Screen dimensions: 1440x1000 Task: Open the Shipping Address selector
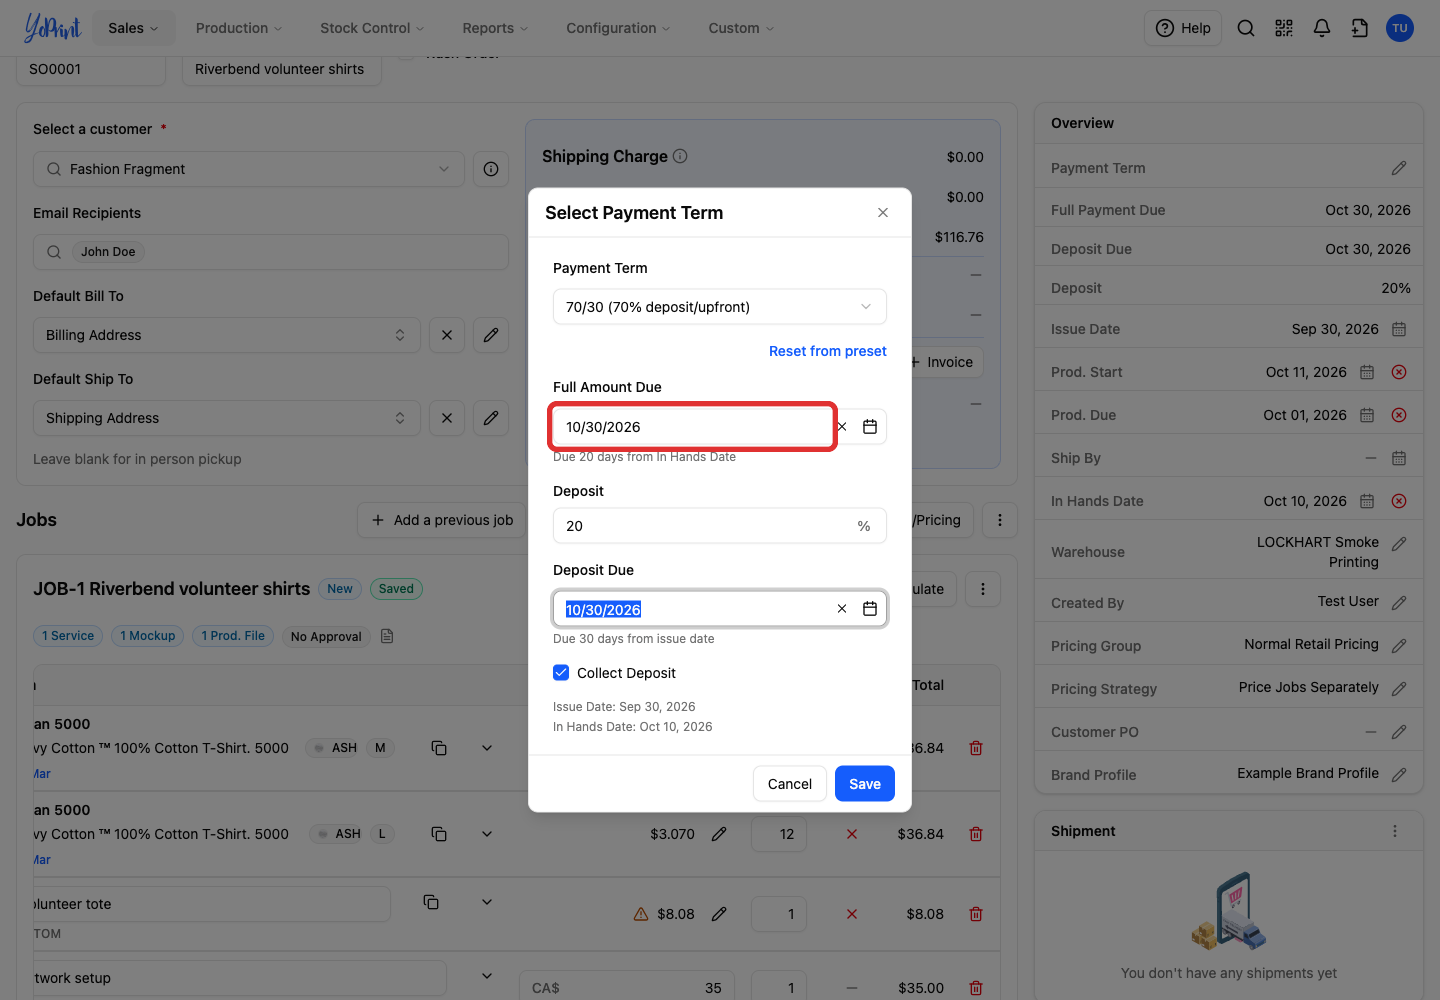(x=225, y=418)
